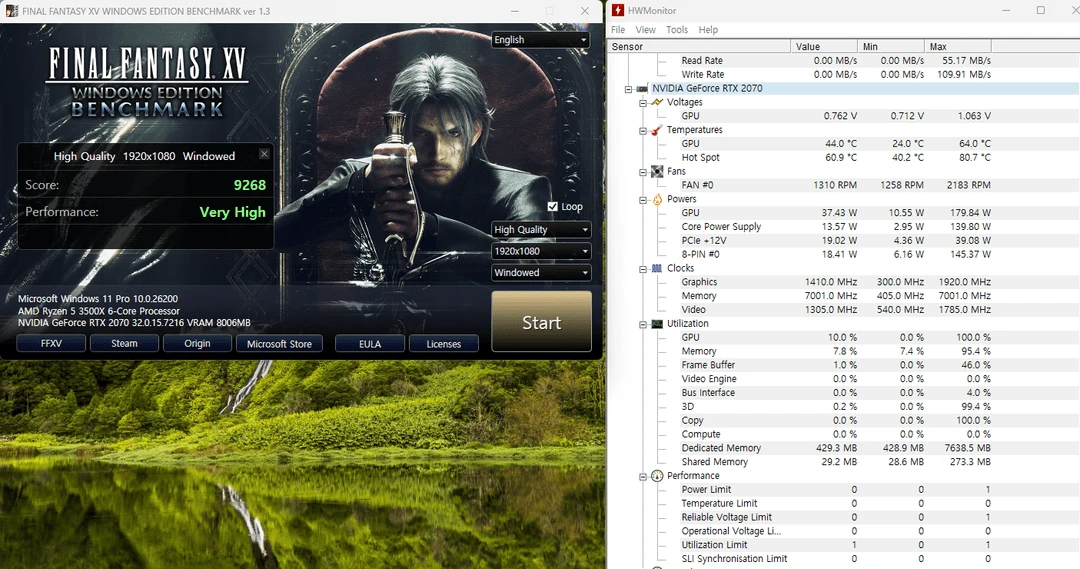The width and height of the screenshot is (1080, 569).
Task: Select the Core Power Supply row
Action: click(x=835, y=227)
